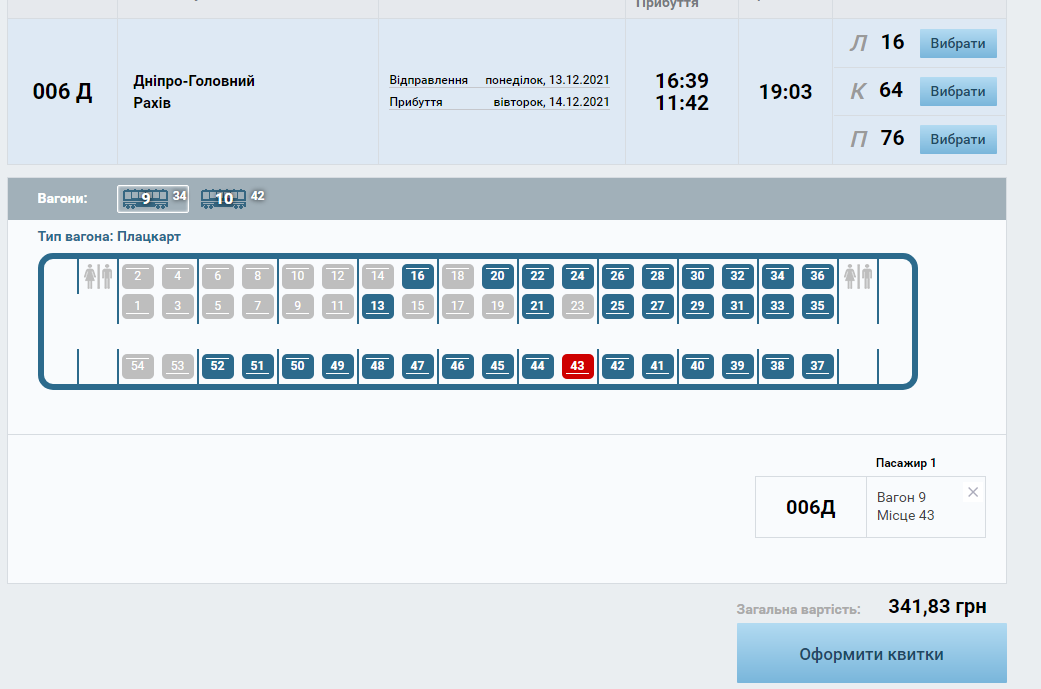Switch to wagon 10 car icon
The width and height of the screenshot is (1041, 689).
click(223, 198)
